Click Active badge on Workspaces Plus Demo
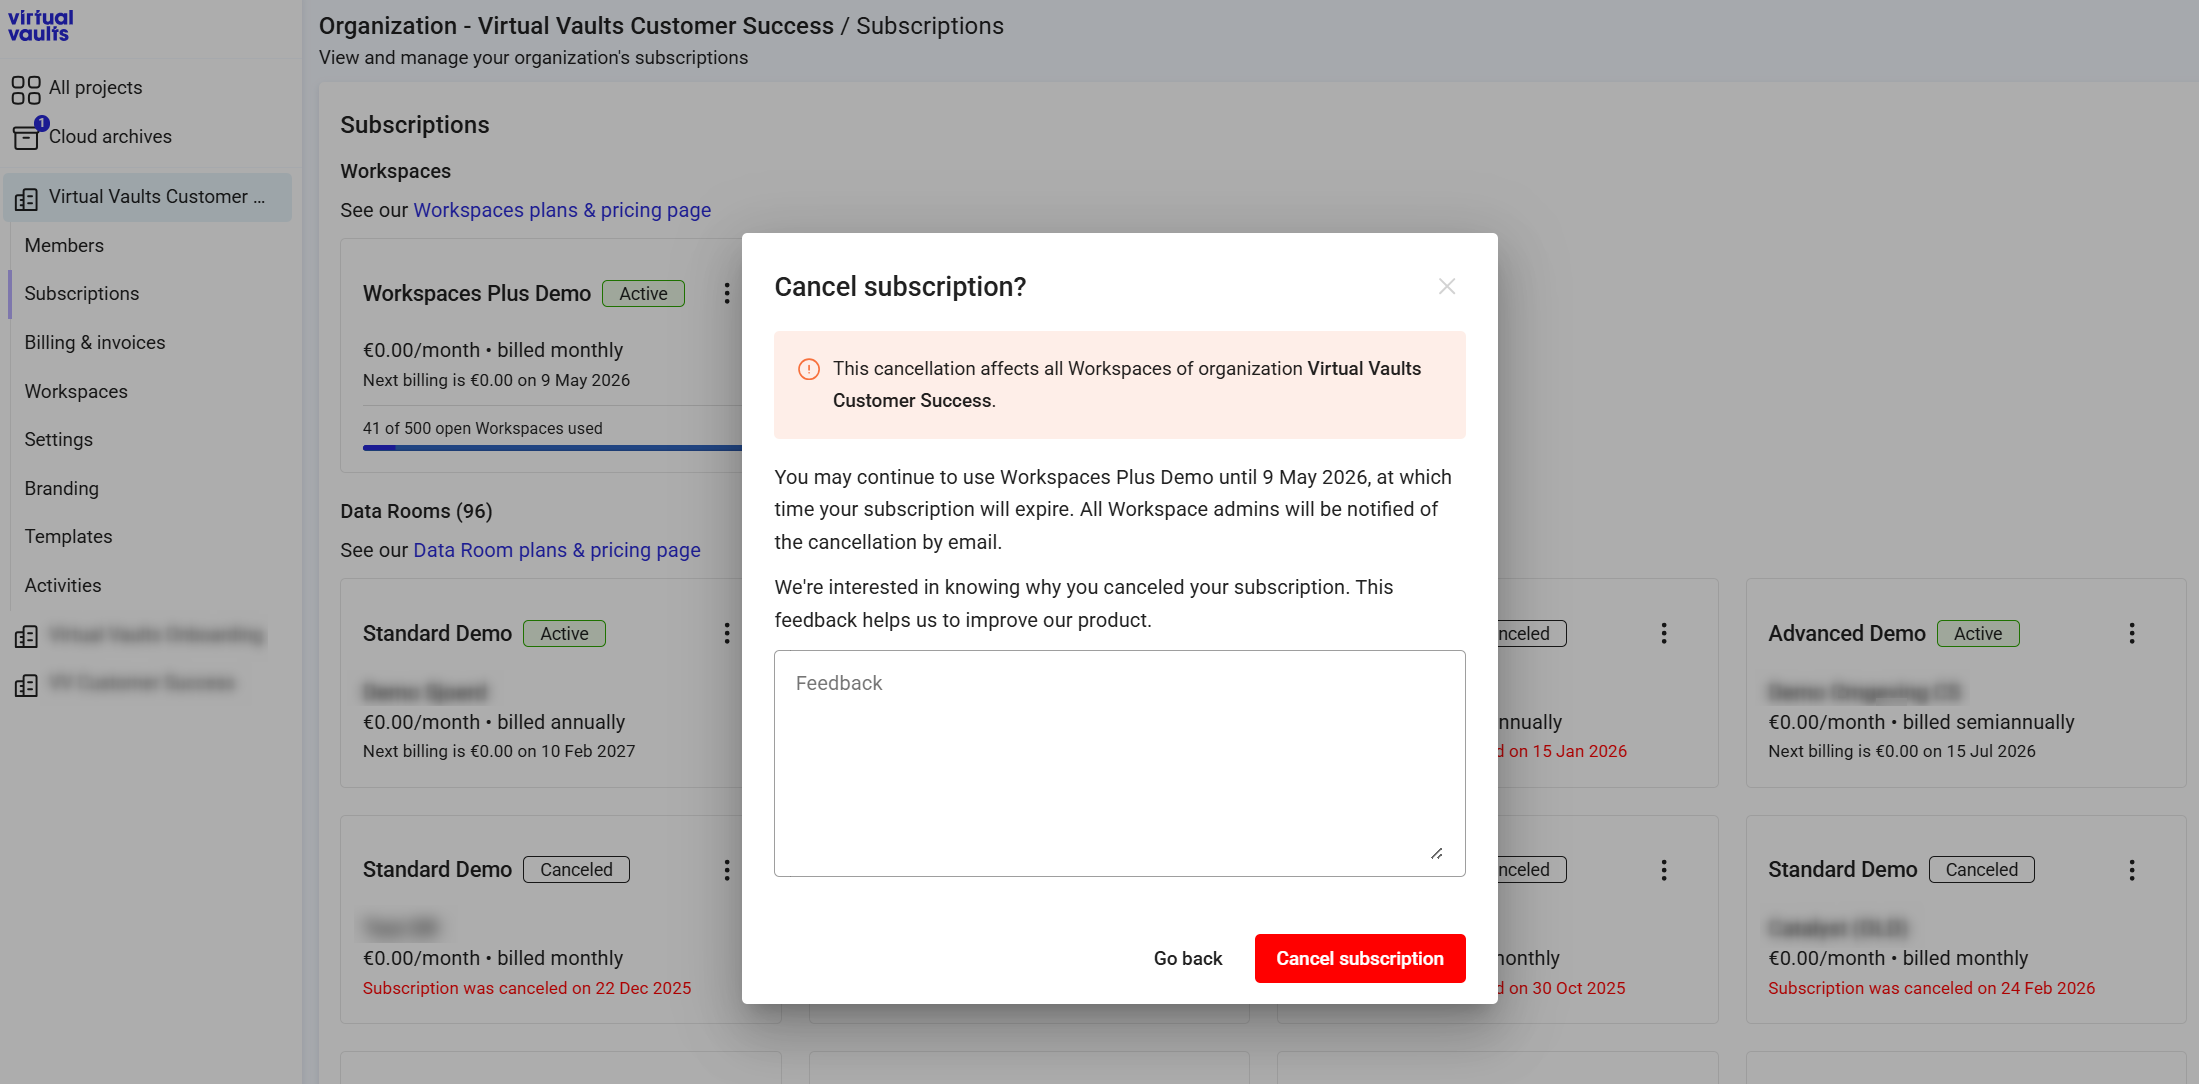The height and width of the screenshot is (1084, 2199). pyautogui.click(x=643, y=294)
